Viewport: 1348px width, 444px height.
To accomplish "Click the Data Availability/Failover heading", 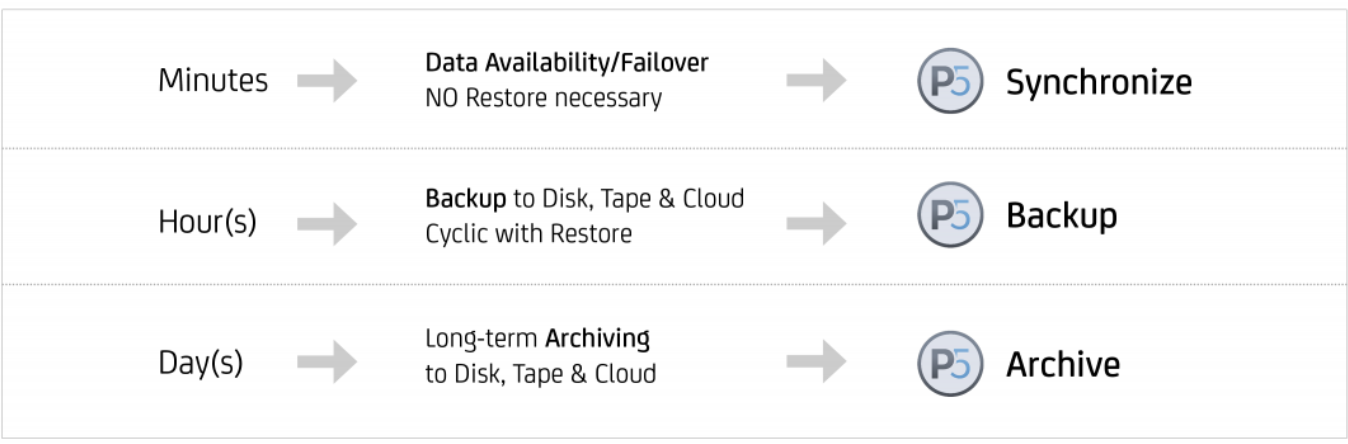I will pos(567,62).
